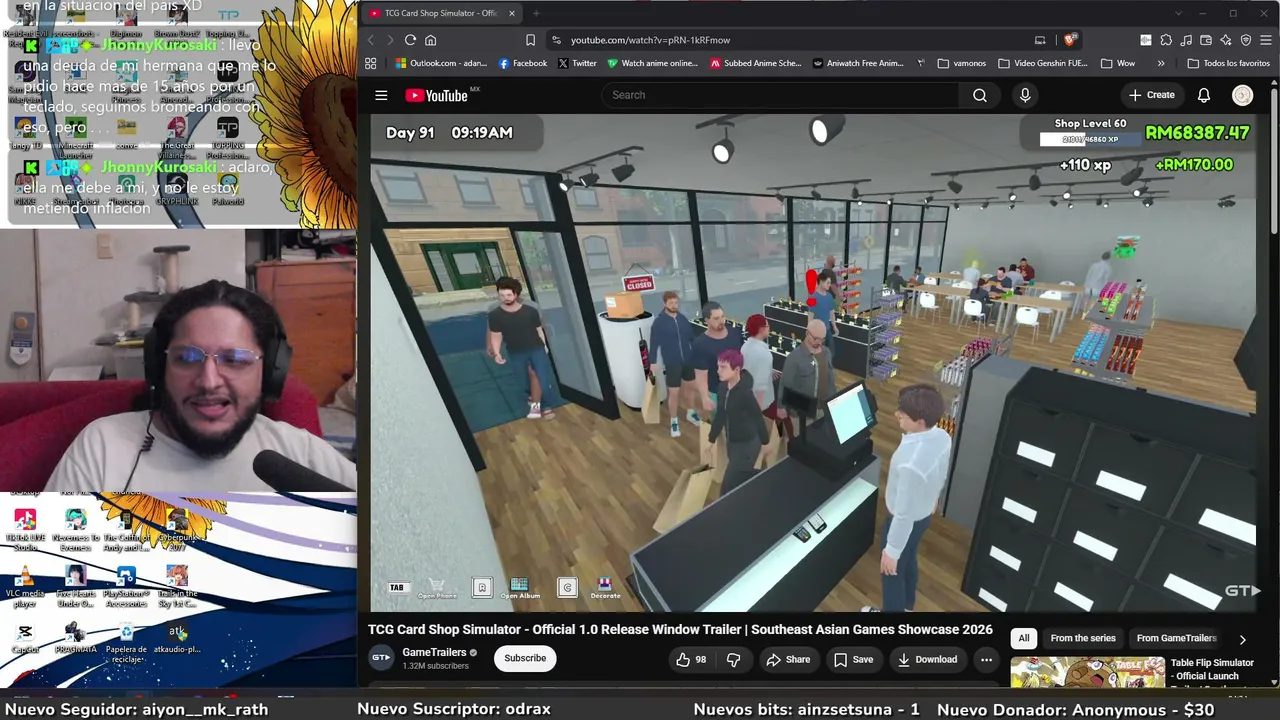Go to the browser home page

click(431, 40)
